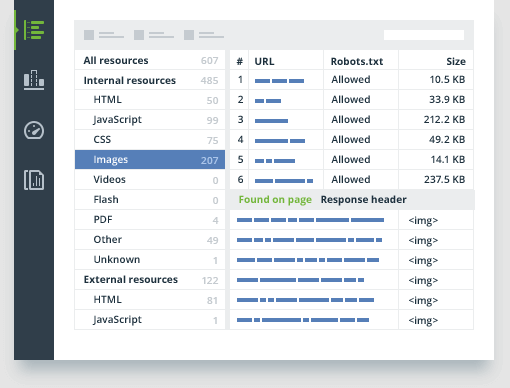The width and height of the screenshot is (510, 388).
Task: Tick the first gray checkbox in top toolbar
Action: click(x=89, y=35)
